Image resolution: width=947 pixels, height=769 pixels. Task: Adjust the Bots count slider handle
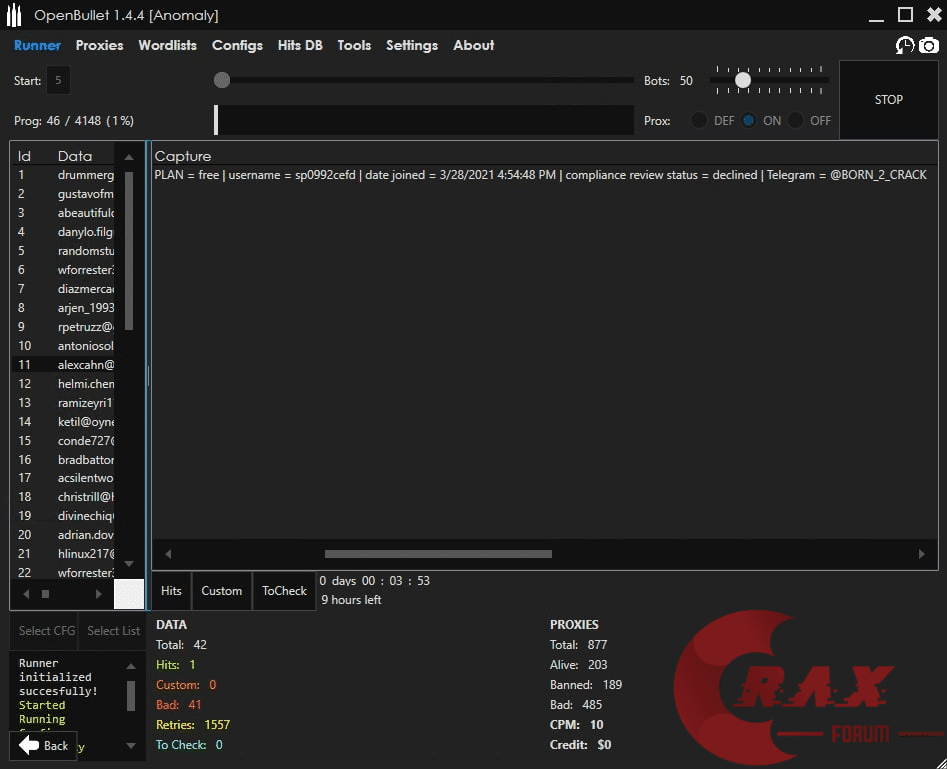coord(743,80)
